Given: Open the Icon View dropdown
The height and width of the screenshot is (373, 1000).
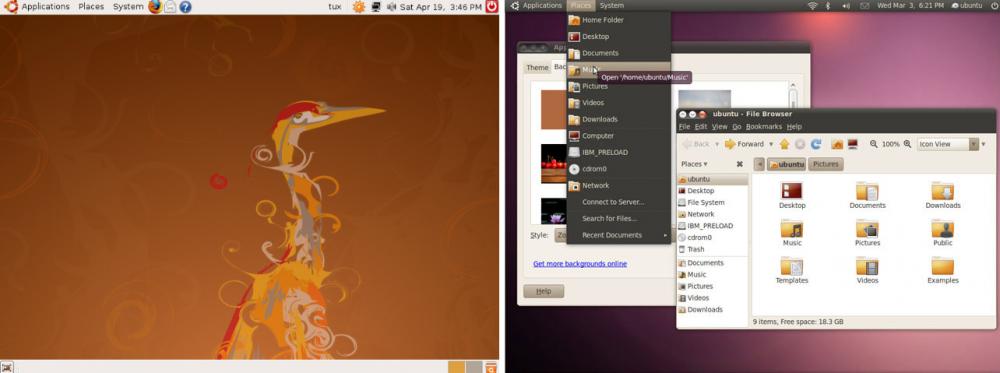Looking at the screenshot, I should (948, 144).
